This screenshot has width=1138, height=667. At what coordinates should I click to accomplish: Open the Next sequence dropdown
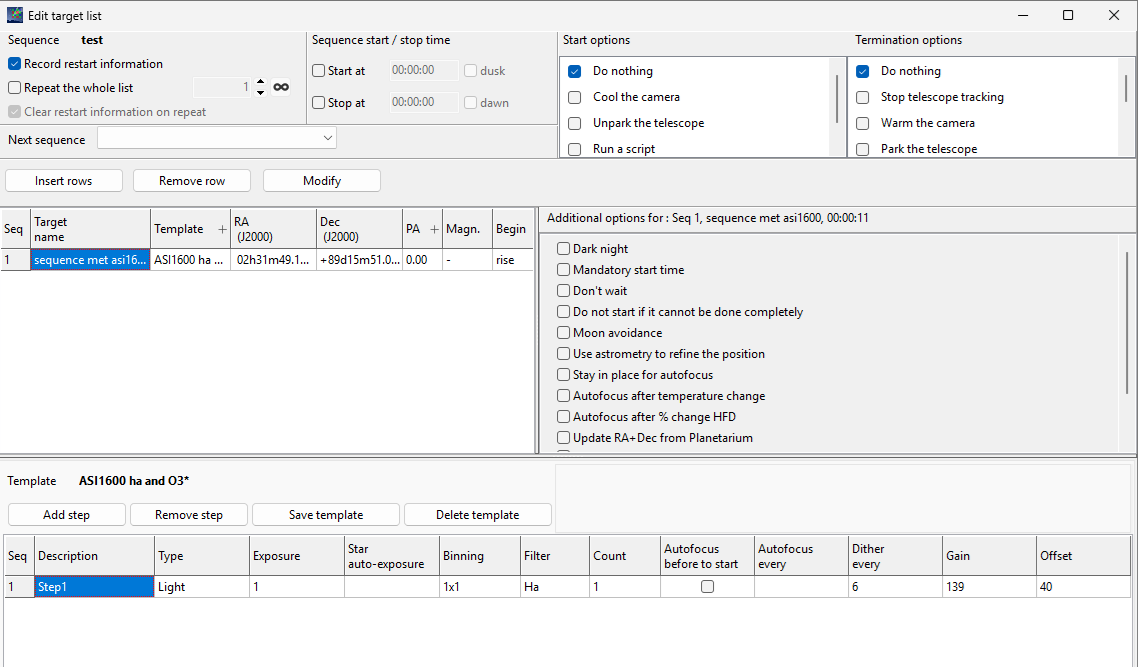click(x=217, y=138)
